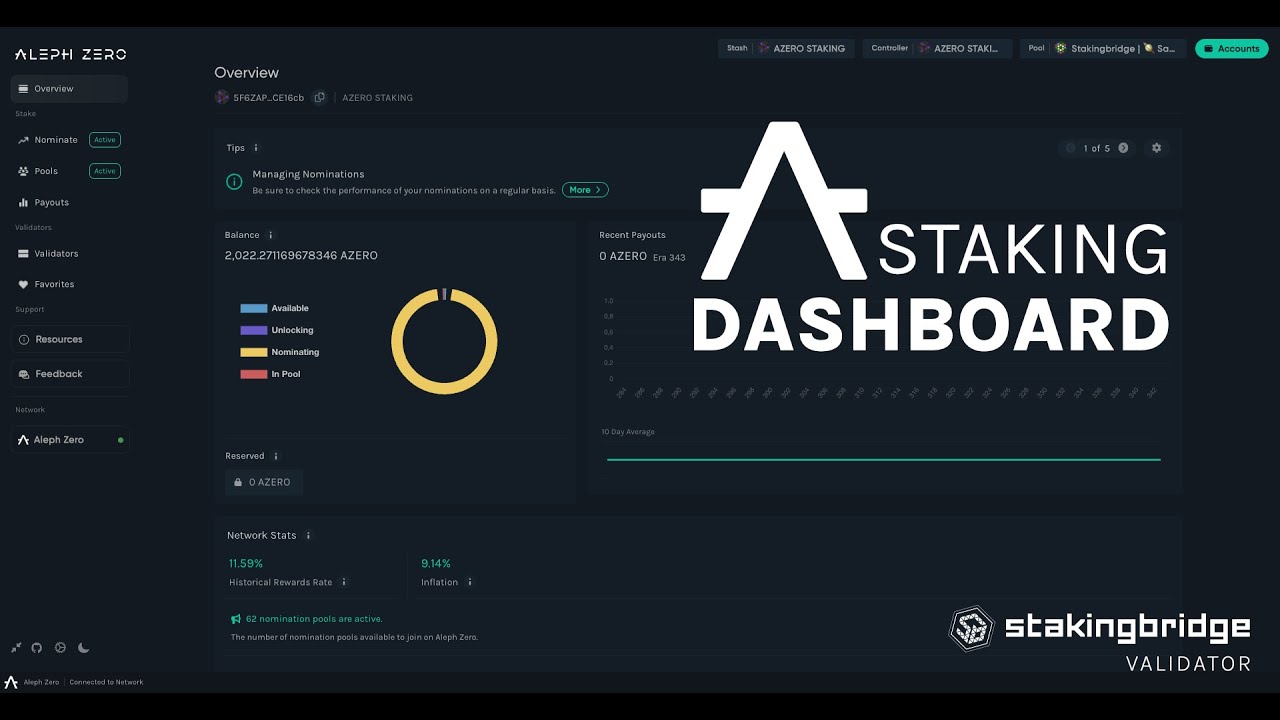
Task: Open the Accounts button
Action: point(1231,48)
